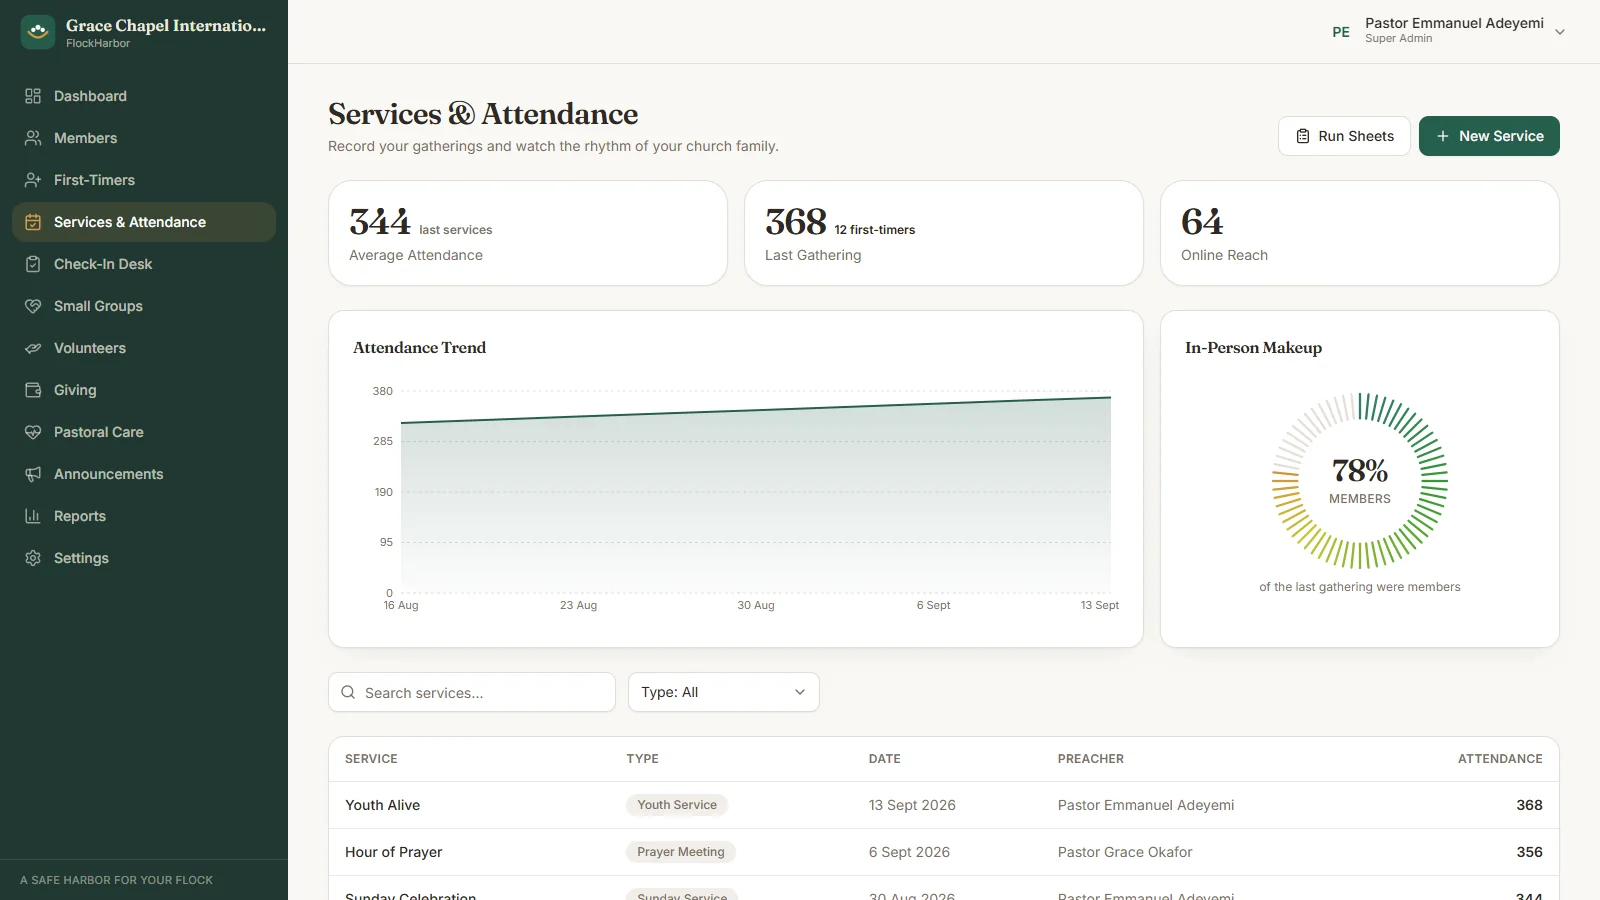Go to Pastoral Care
The width and height of the screenshot is (1600, 900).
[144, 432]
